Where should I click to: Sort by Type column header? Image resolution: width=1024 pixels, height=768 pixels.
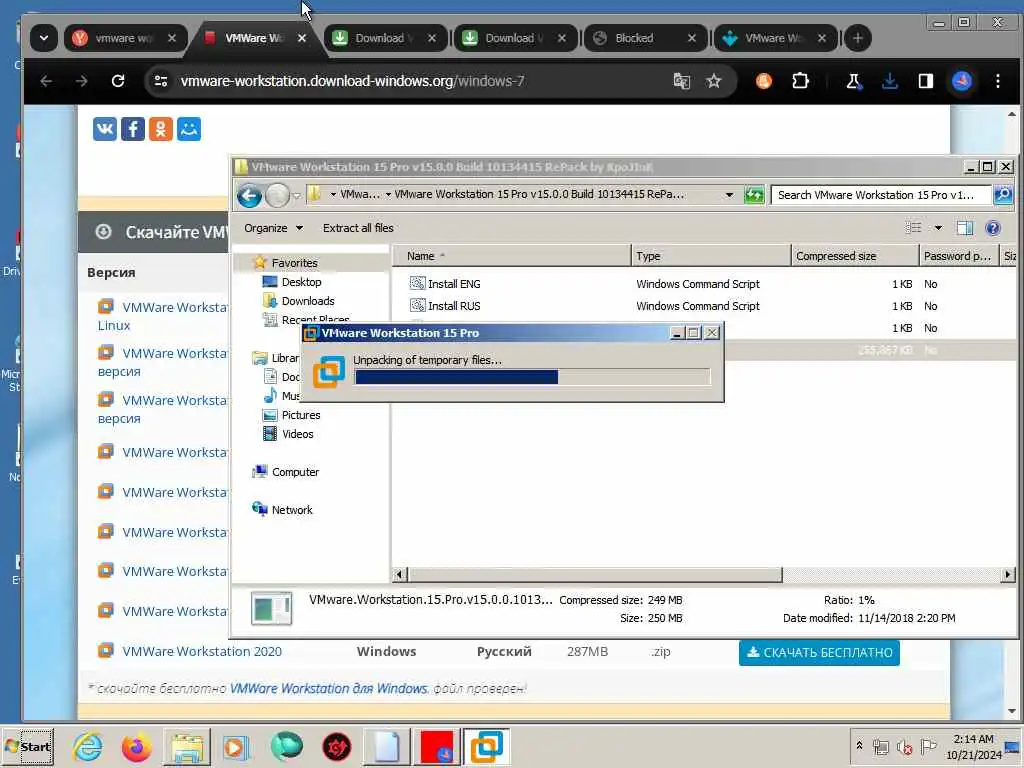711,256
